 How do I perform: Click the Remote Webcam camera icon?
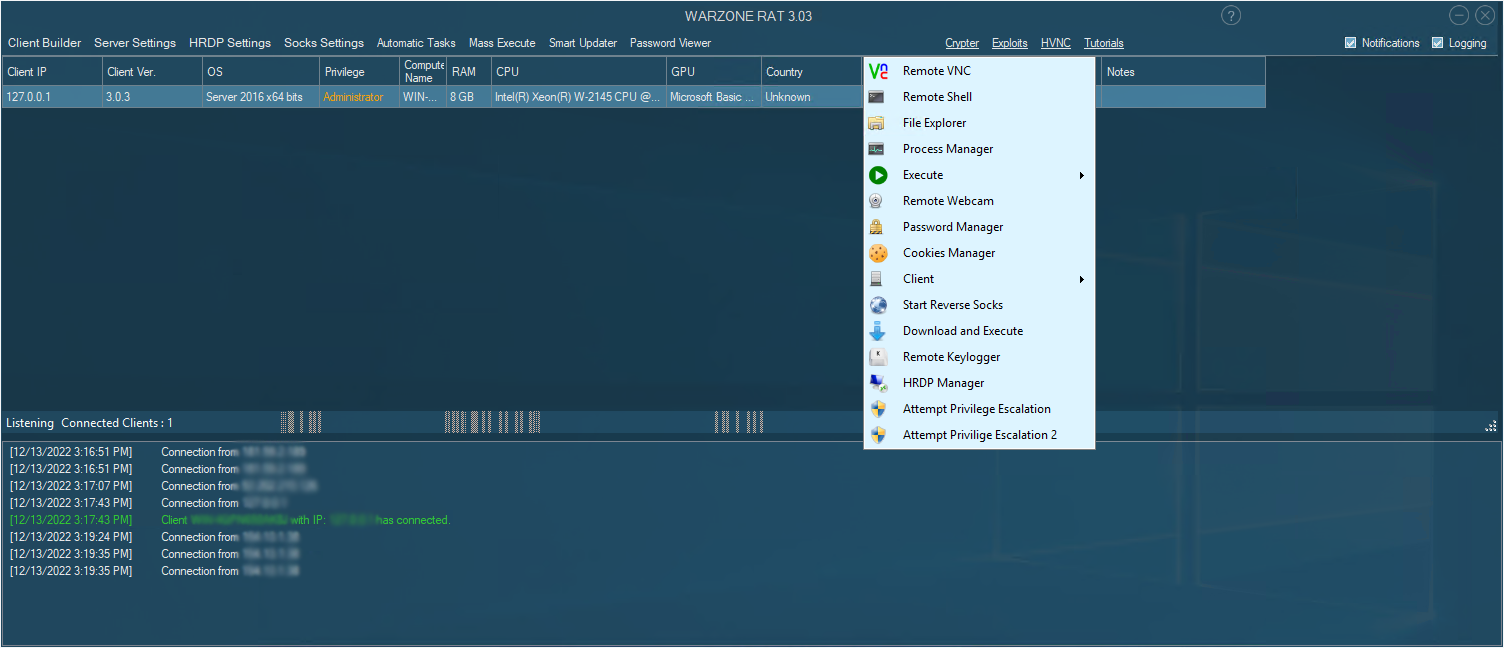point(877,201)
